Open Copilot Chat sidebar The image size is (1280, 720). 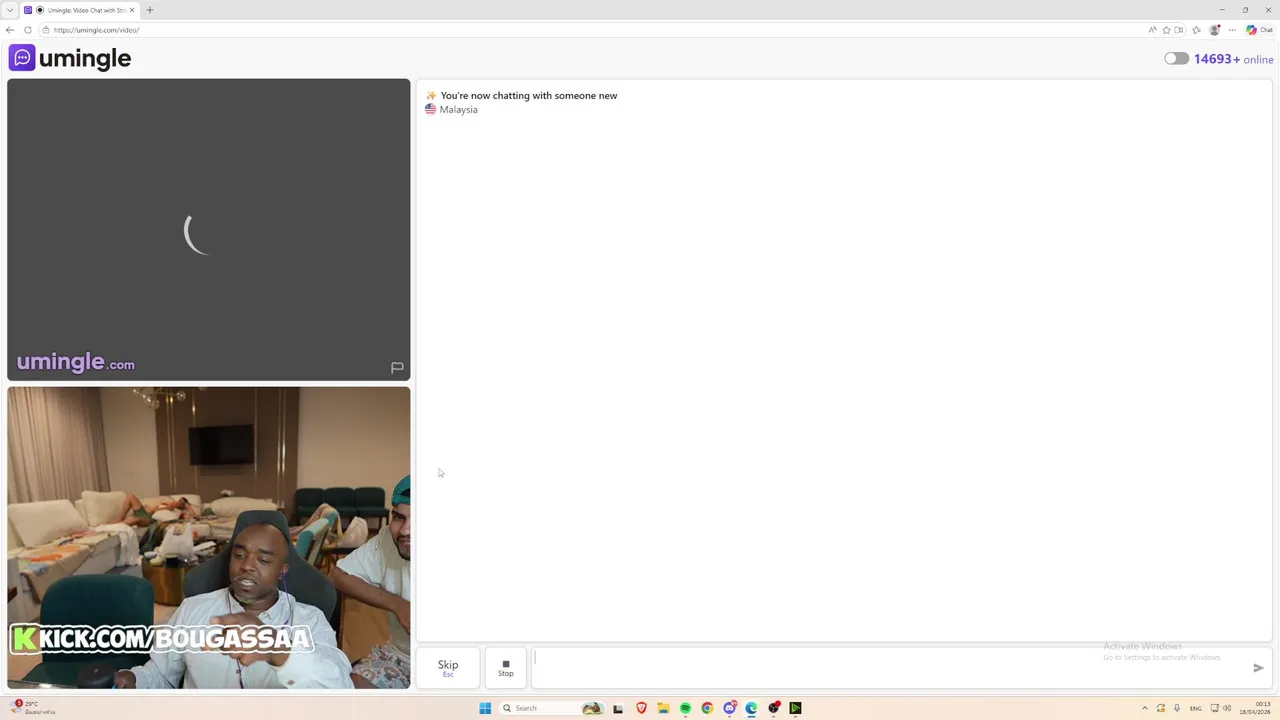(1259, 30)
